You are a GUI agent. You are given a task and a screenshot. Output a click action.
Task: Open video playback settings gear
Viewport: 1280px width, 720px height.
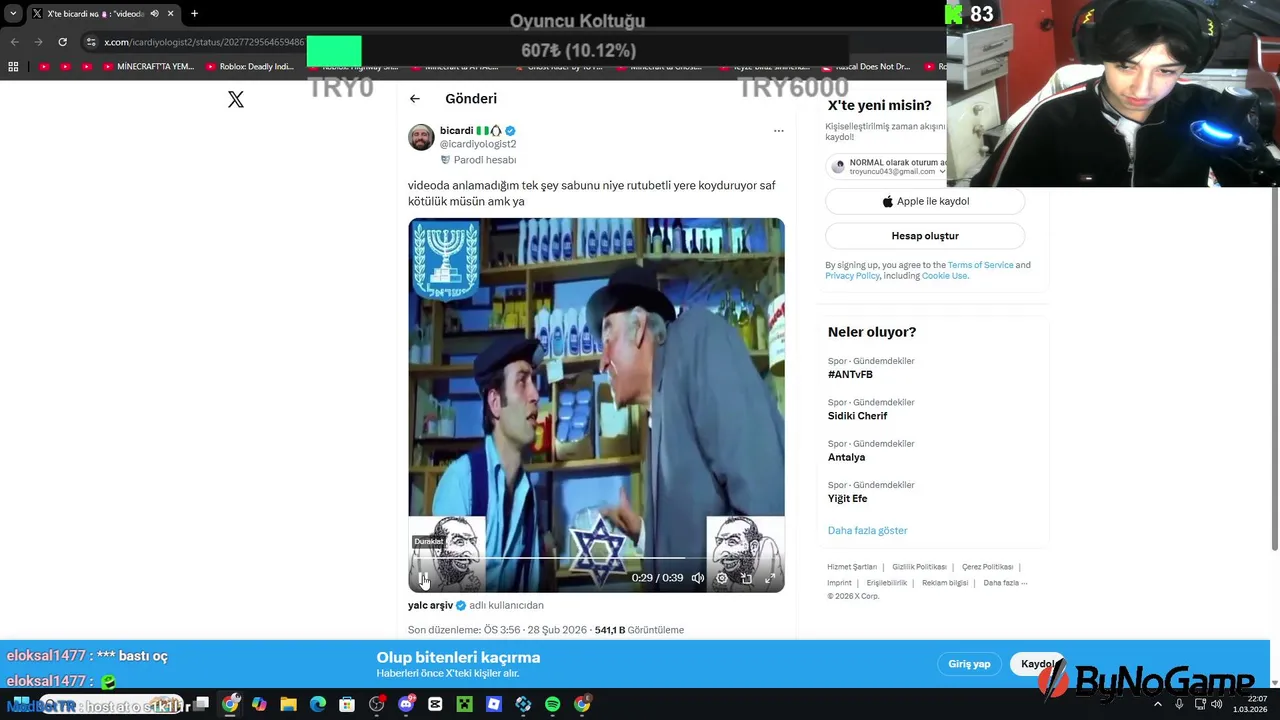pos(722,578)
